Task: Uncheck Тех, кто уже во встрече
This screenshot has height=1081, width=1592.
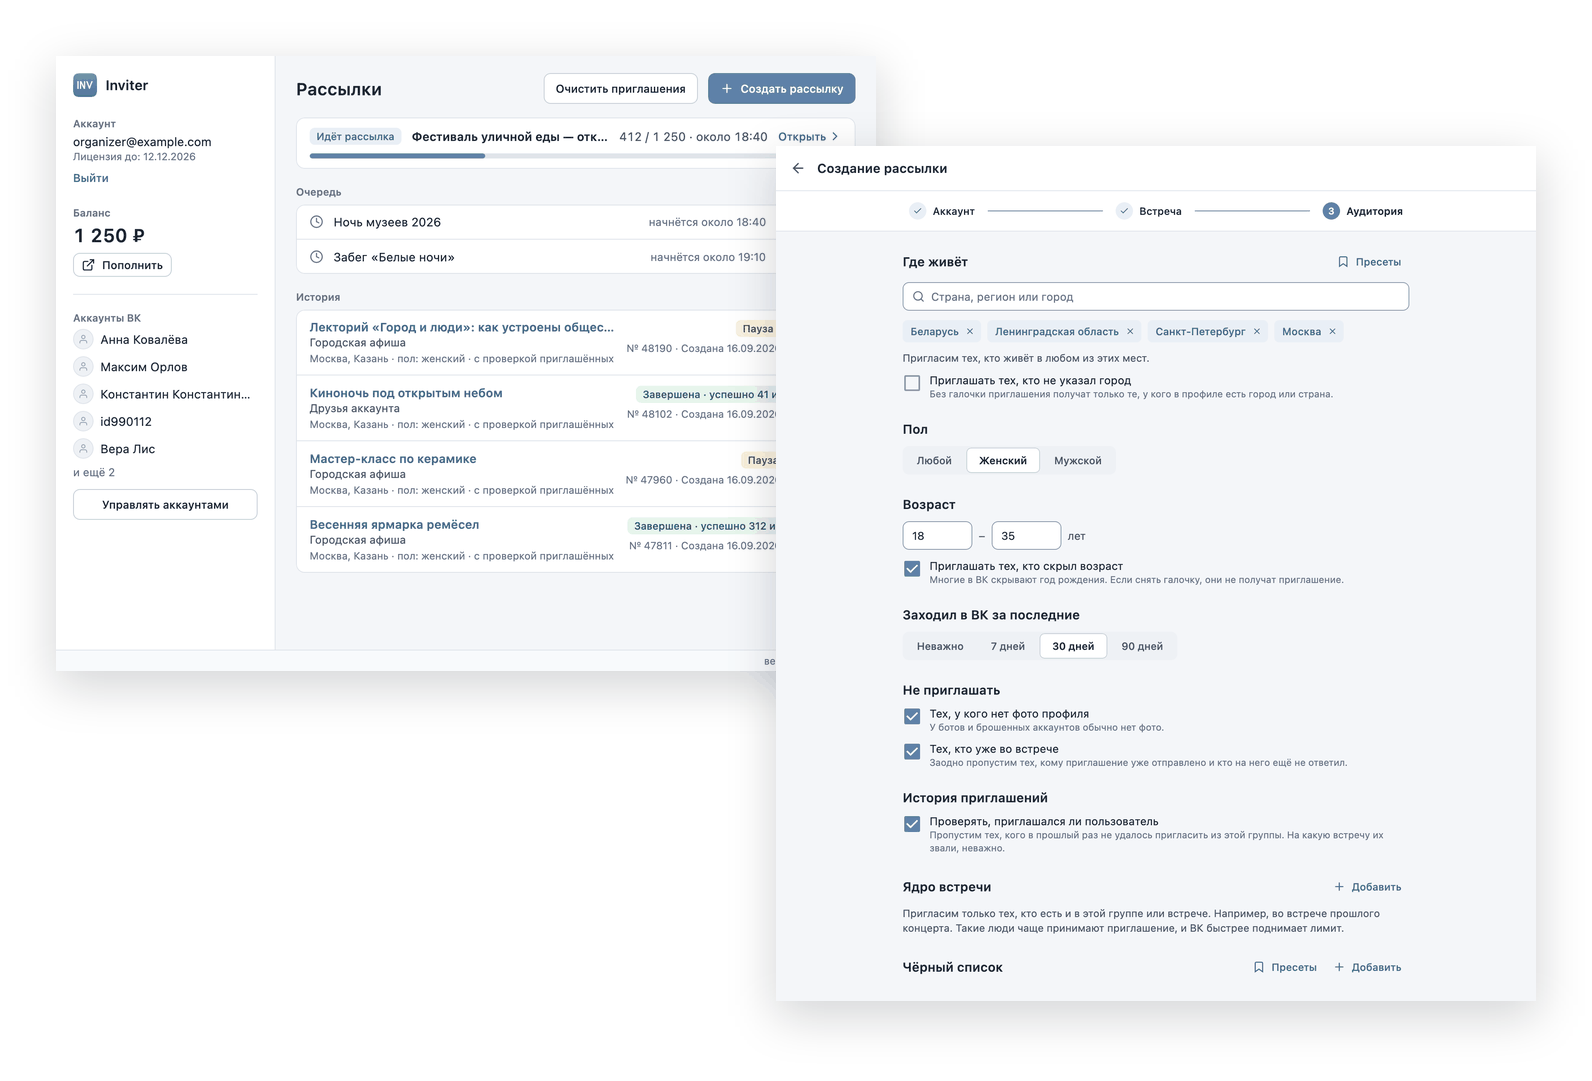Action: (912, 751)
